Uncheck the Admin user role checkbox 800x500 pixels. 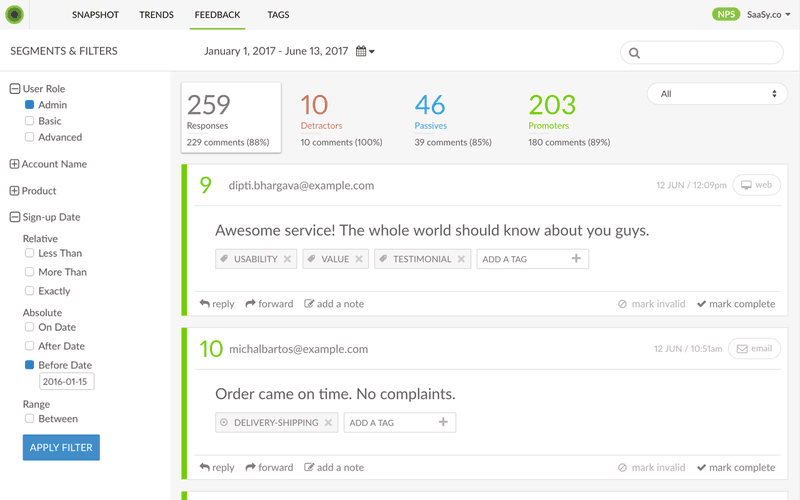(x=30, y=105)
